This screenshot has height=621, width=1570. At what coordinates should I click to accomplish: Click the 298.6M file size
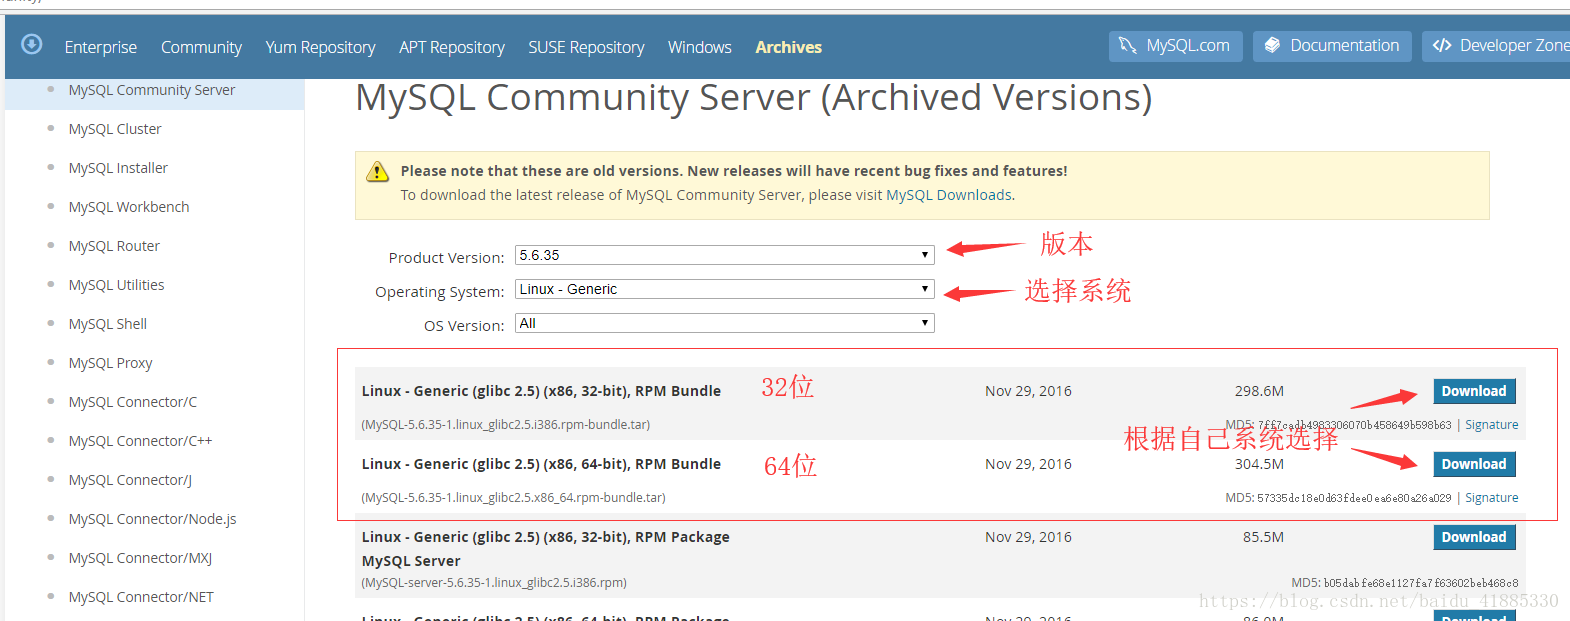[1259, 391]
